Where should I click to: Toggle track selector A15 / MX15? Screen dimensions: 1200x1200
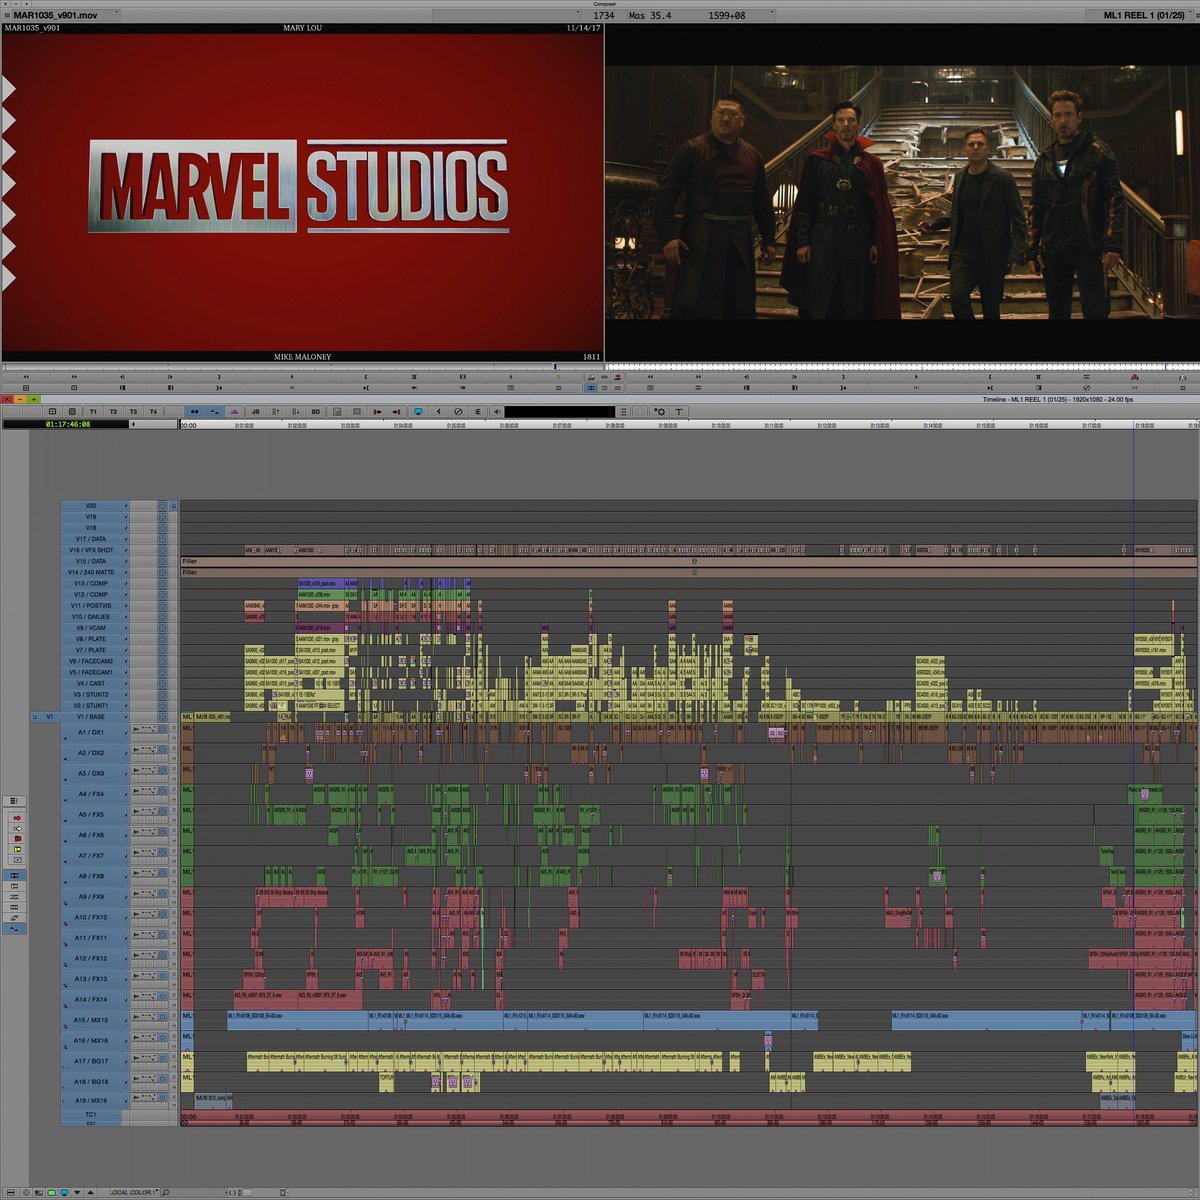[92, 1020]
